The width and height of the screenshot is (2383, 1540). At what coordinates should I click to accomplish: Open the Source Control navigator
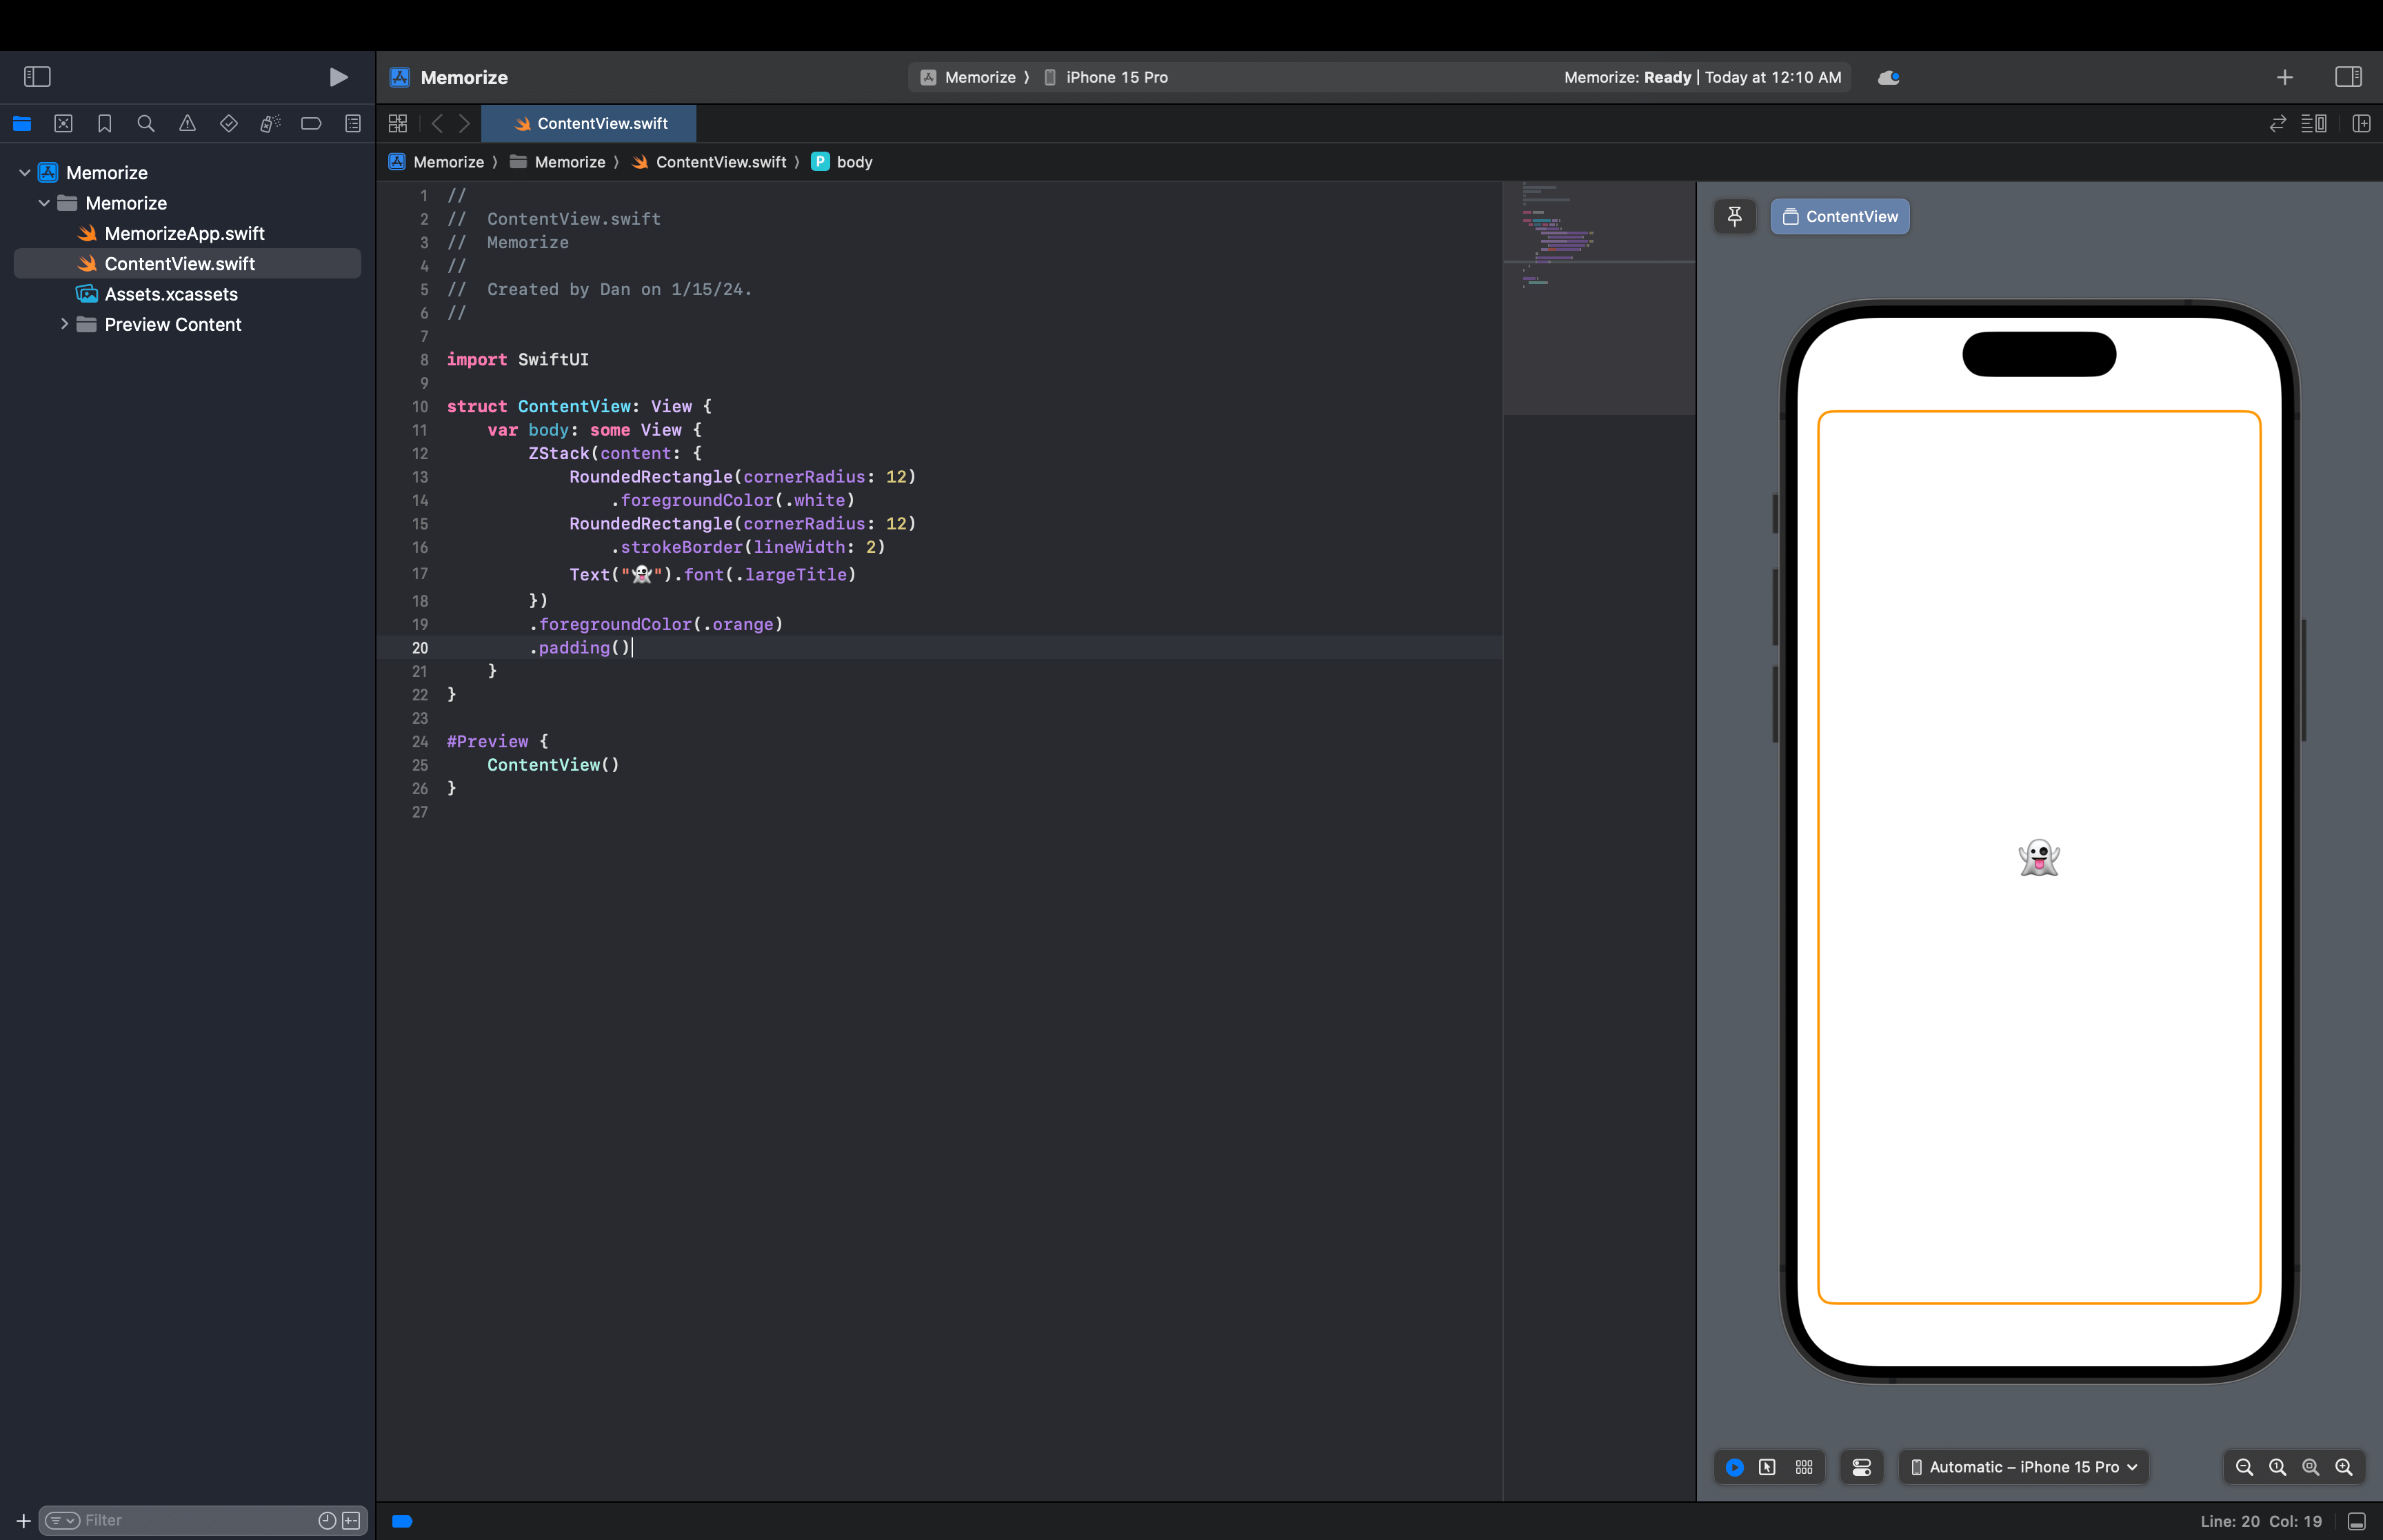(x=63, y=124)
